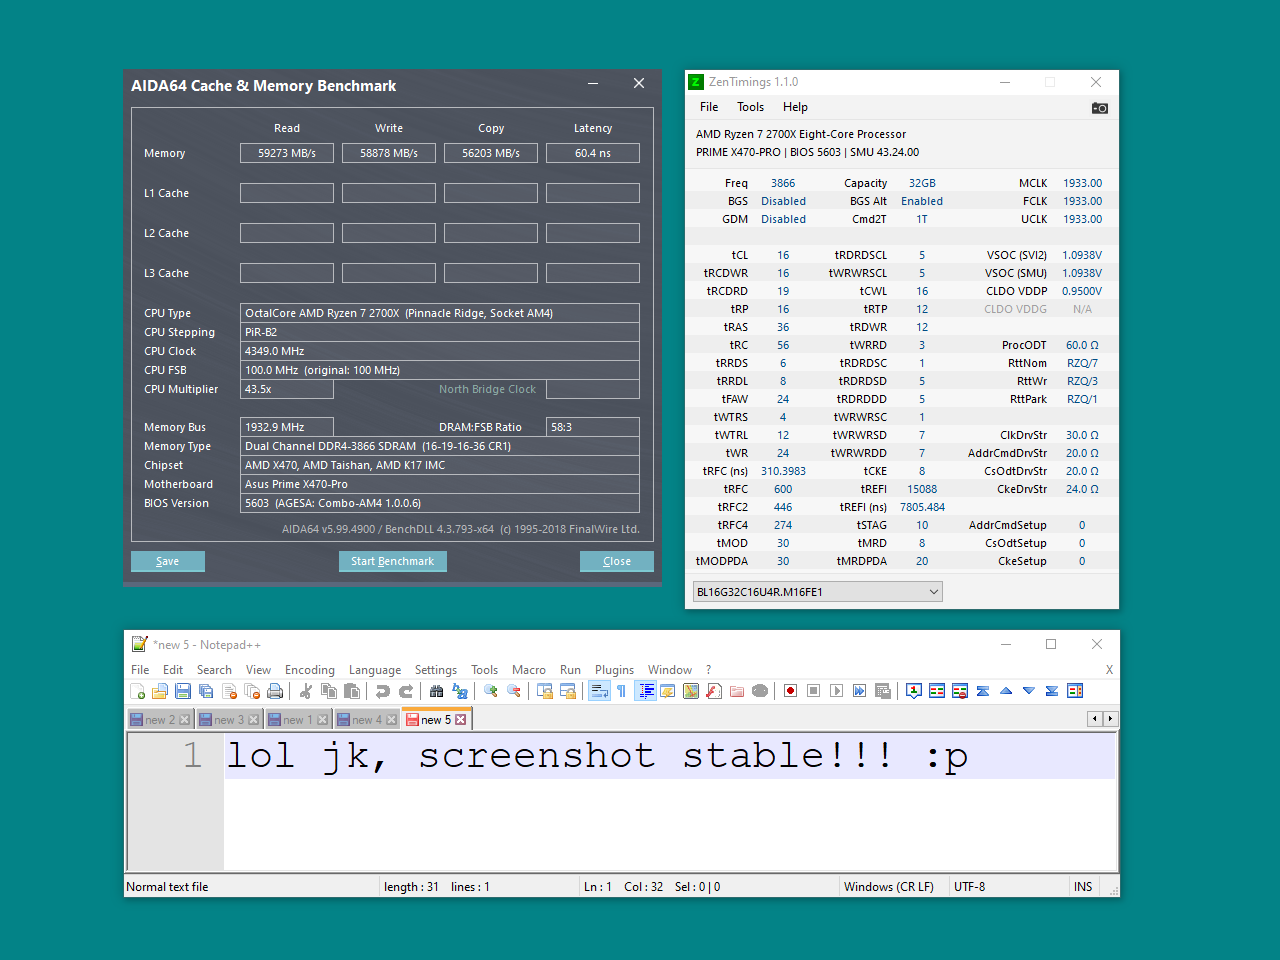The height and width of the screenshot is (960, 1280).
Task: Start macro recording red dot icon
Action: click(x=790, y=691)
